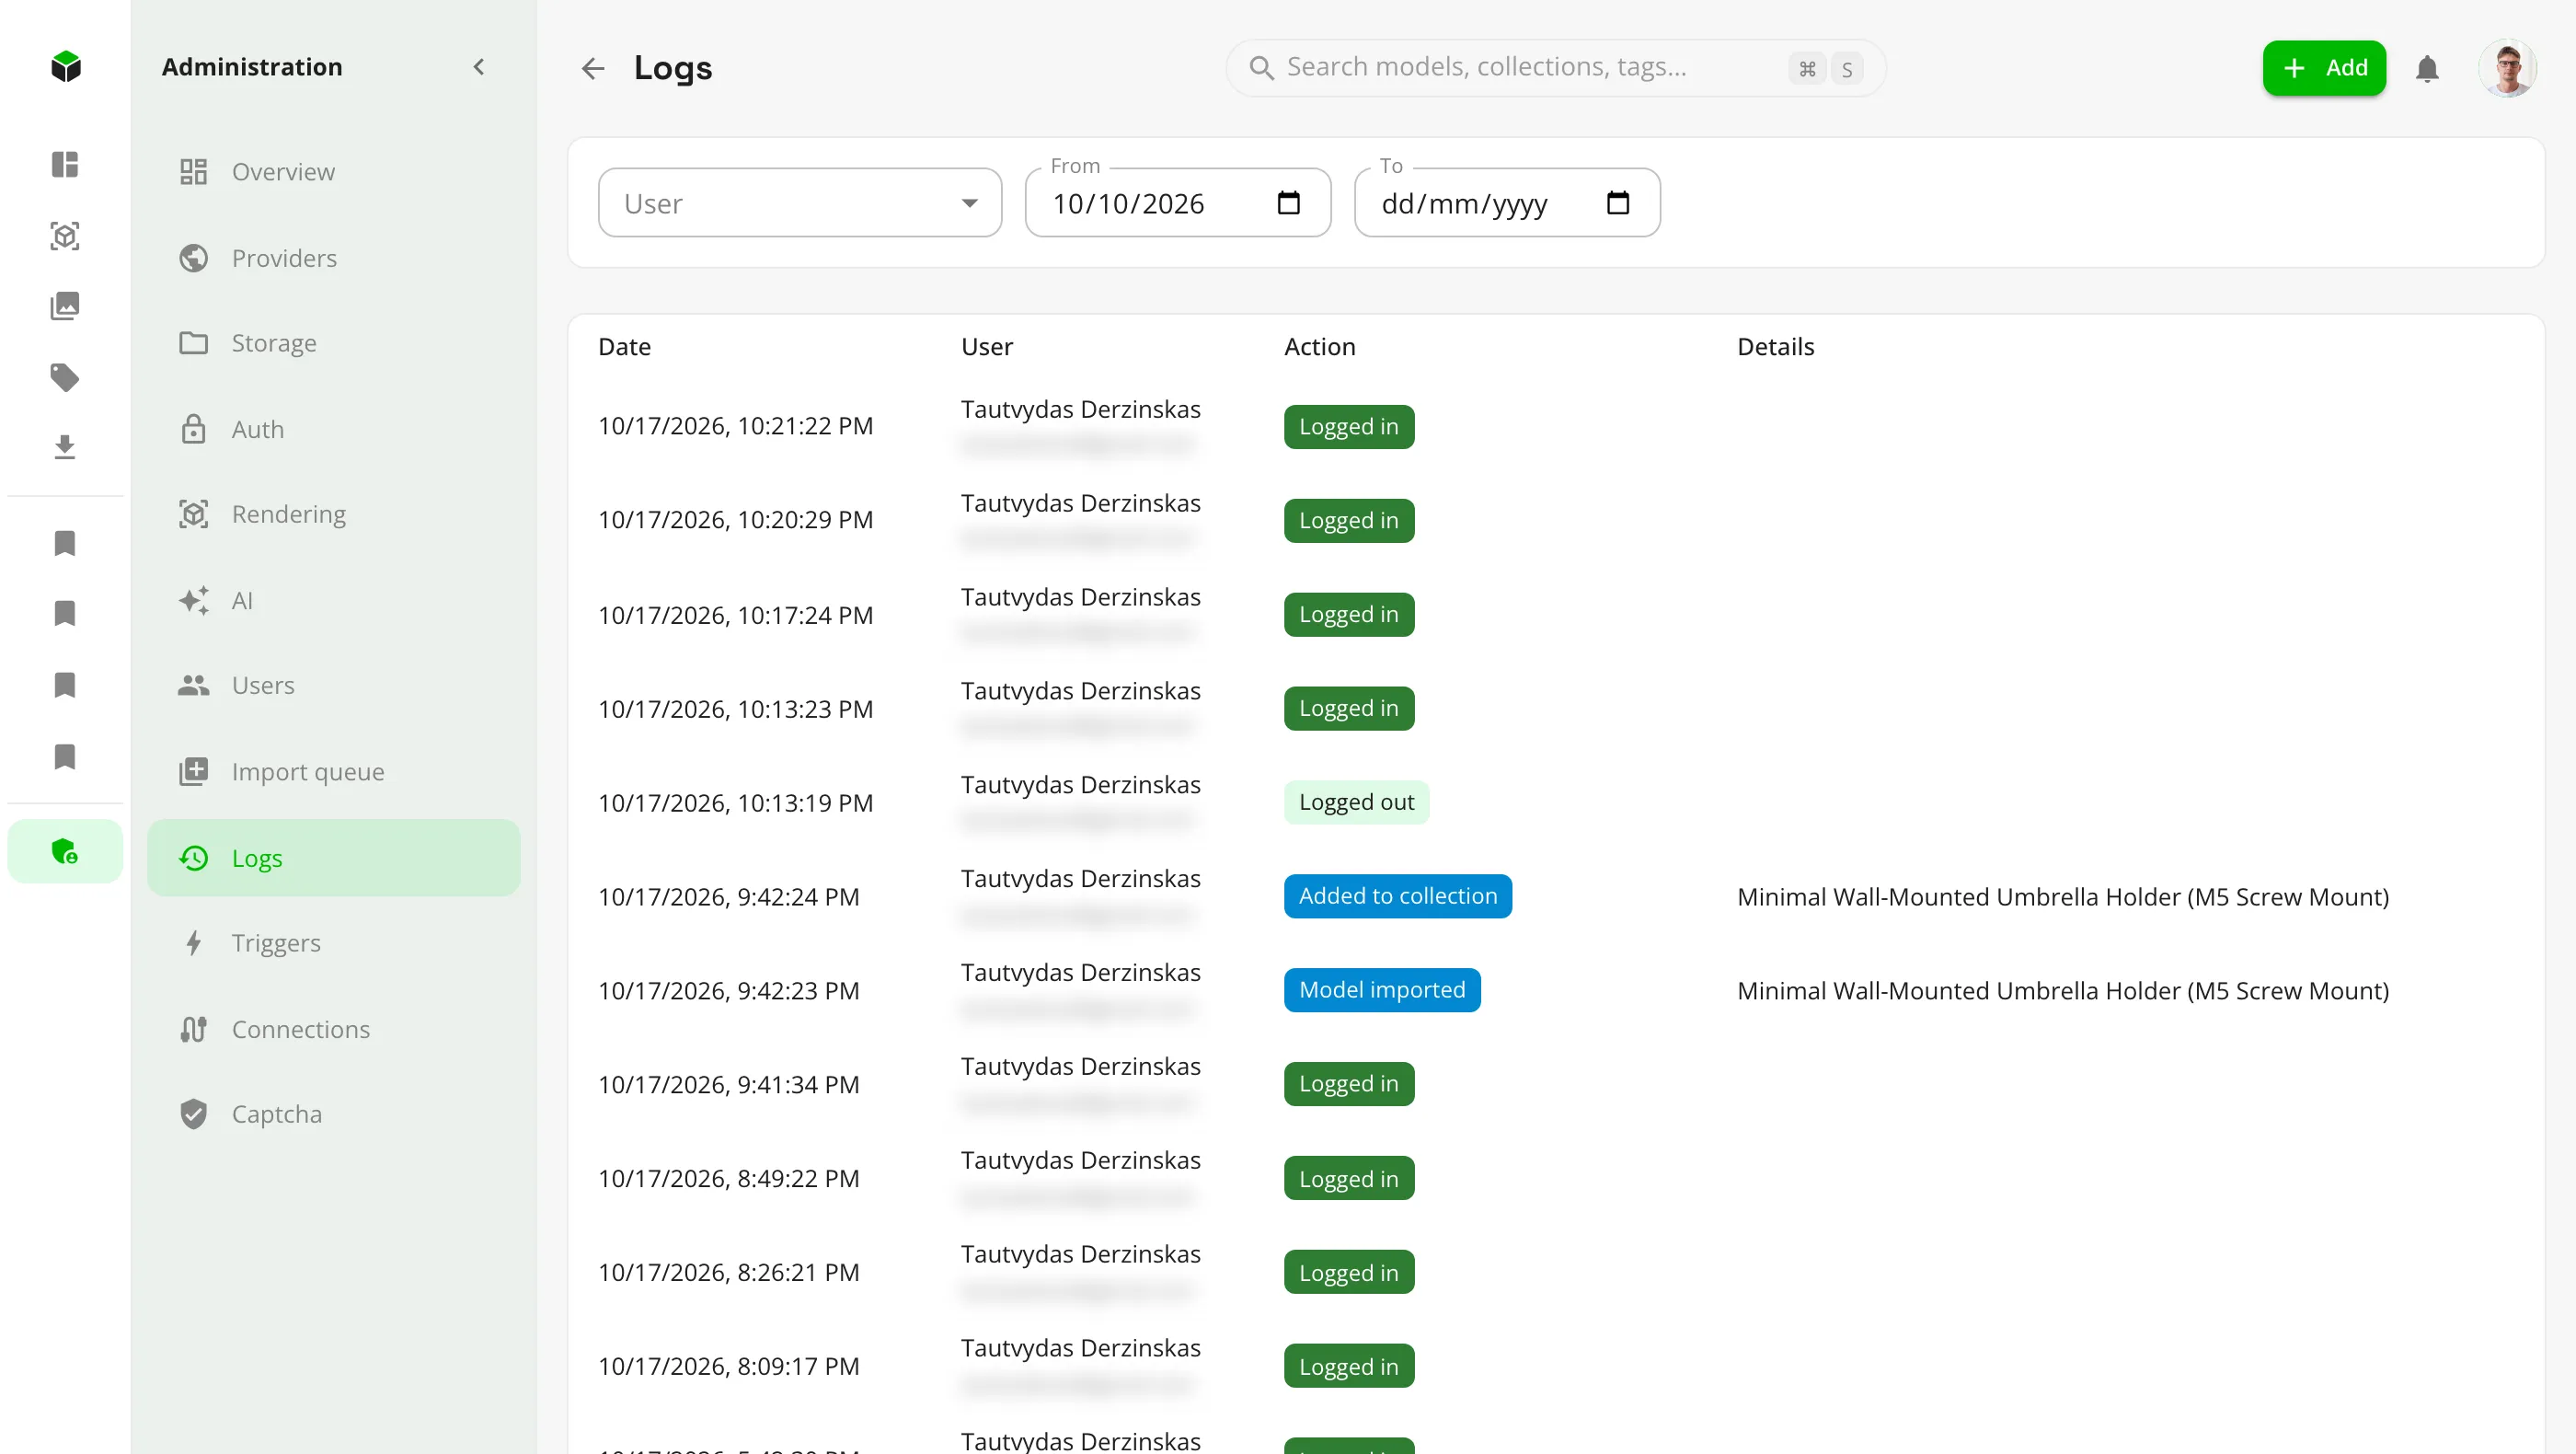Image resolution: width=2576 pixels, height=1454 pixels.
Task: Open Connections settings
Action: pyautogui.click(x=334, y=1029)
